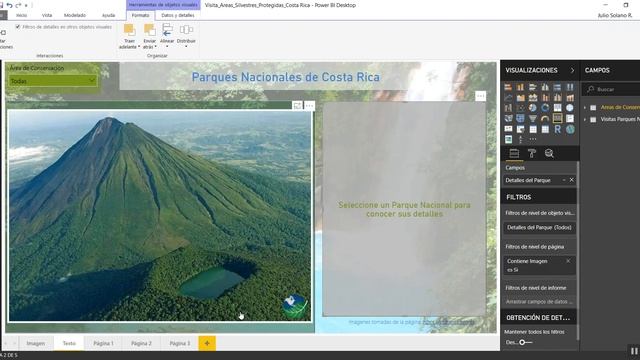Expand the Detalles del Parque (Todos) filter
Image resolution: width=640 pixels, height=360 pixels.
coord(539,227)
